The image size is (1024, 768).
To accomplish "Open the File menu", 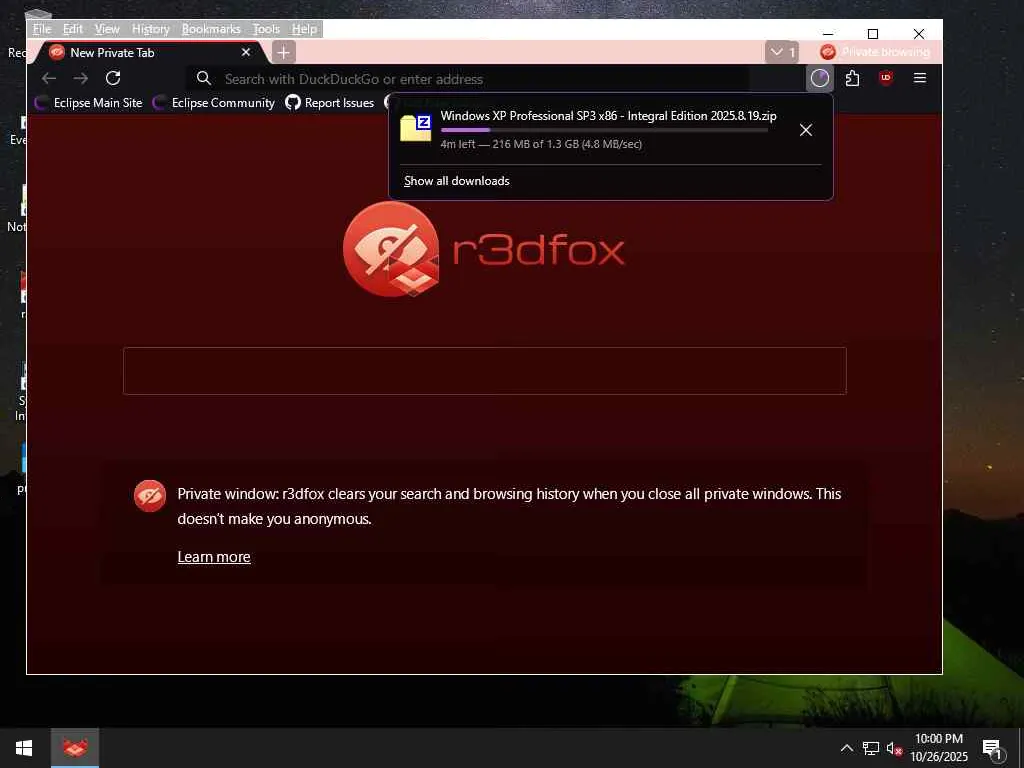I will (x=42, y=29).
